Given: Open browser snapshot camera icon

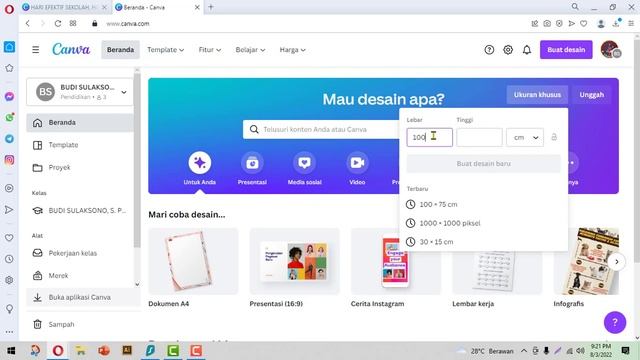Looking at the screenshot, I should point(547,24).
